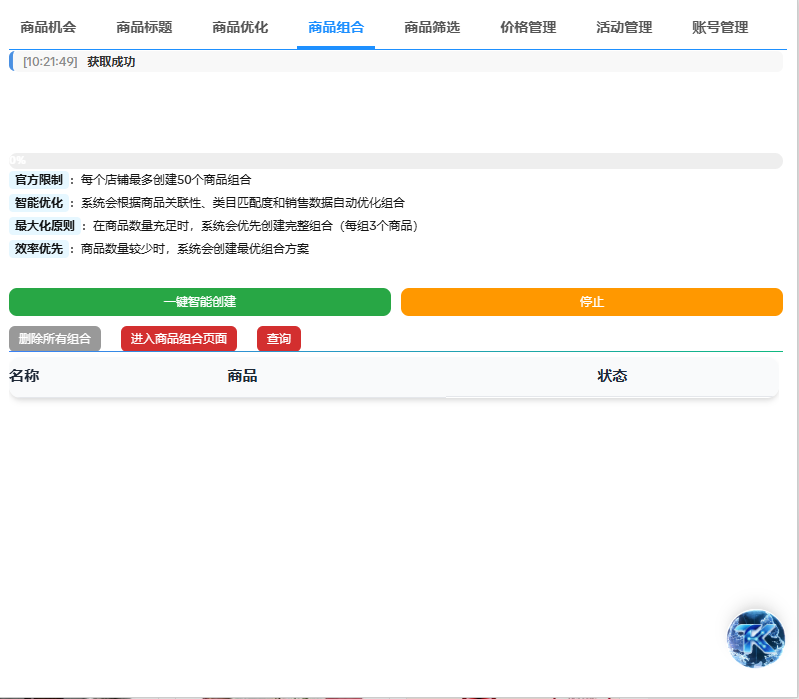Screen dimensions: 799x699
Task: Switch to the 商品标题 tab
Action: pyautogui.click(x=144, y=27)
